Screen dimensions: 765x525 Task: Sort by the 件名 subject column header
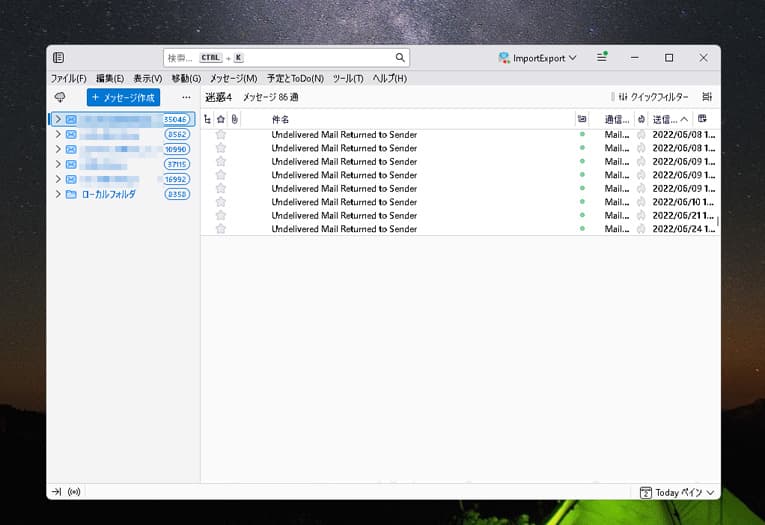[280, 119]
